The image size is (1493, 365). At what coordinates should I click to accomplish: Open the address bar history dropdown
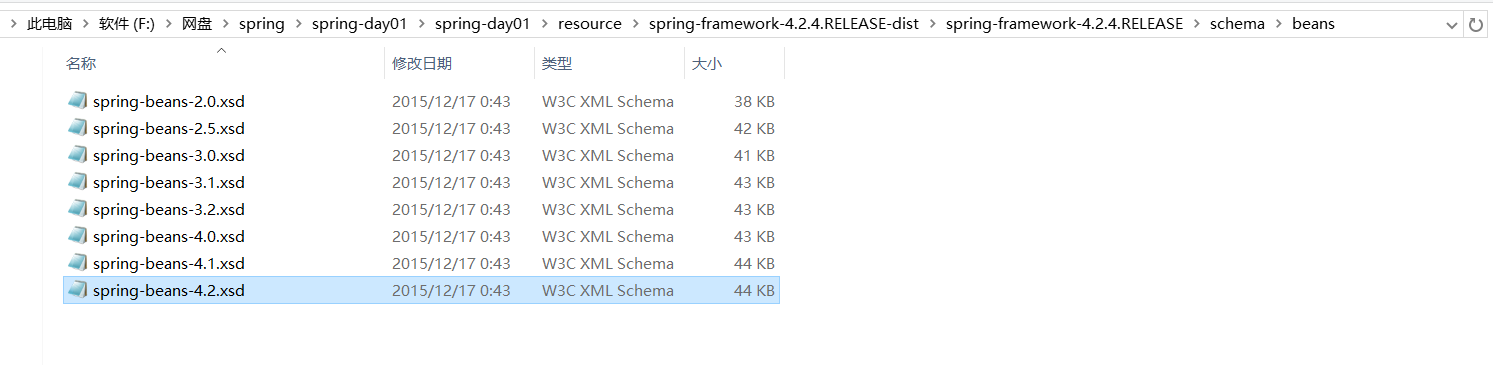(1451, 24)
